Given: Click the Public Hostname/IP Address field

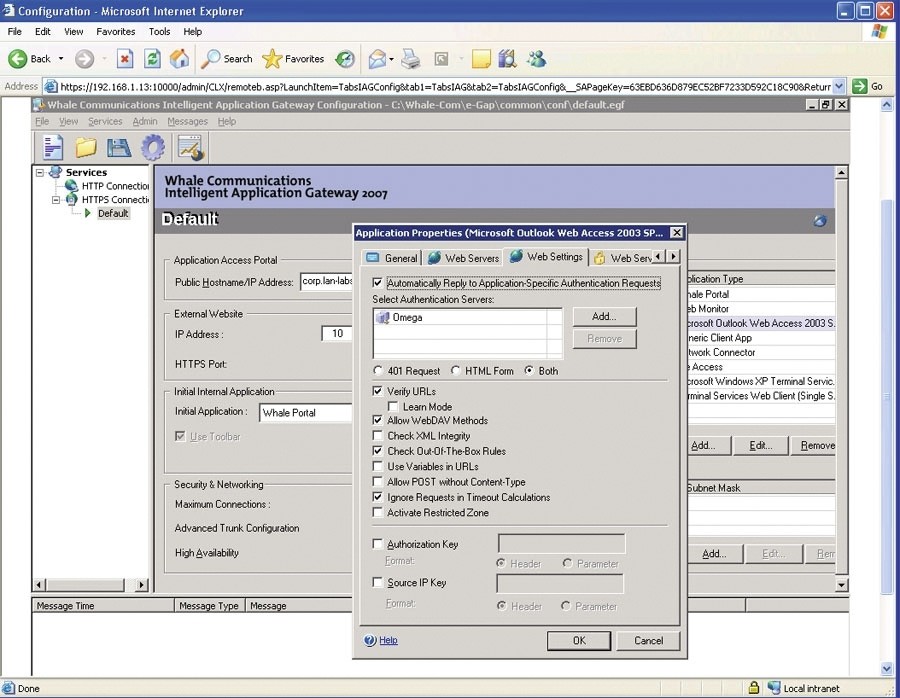Looking at the screenshot, I should [327, 281].
